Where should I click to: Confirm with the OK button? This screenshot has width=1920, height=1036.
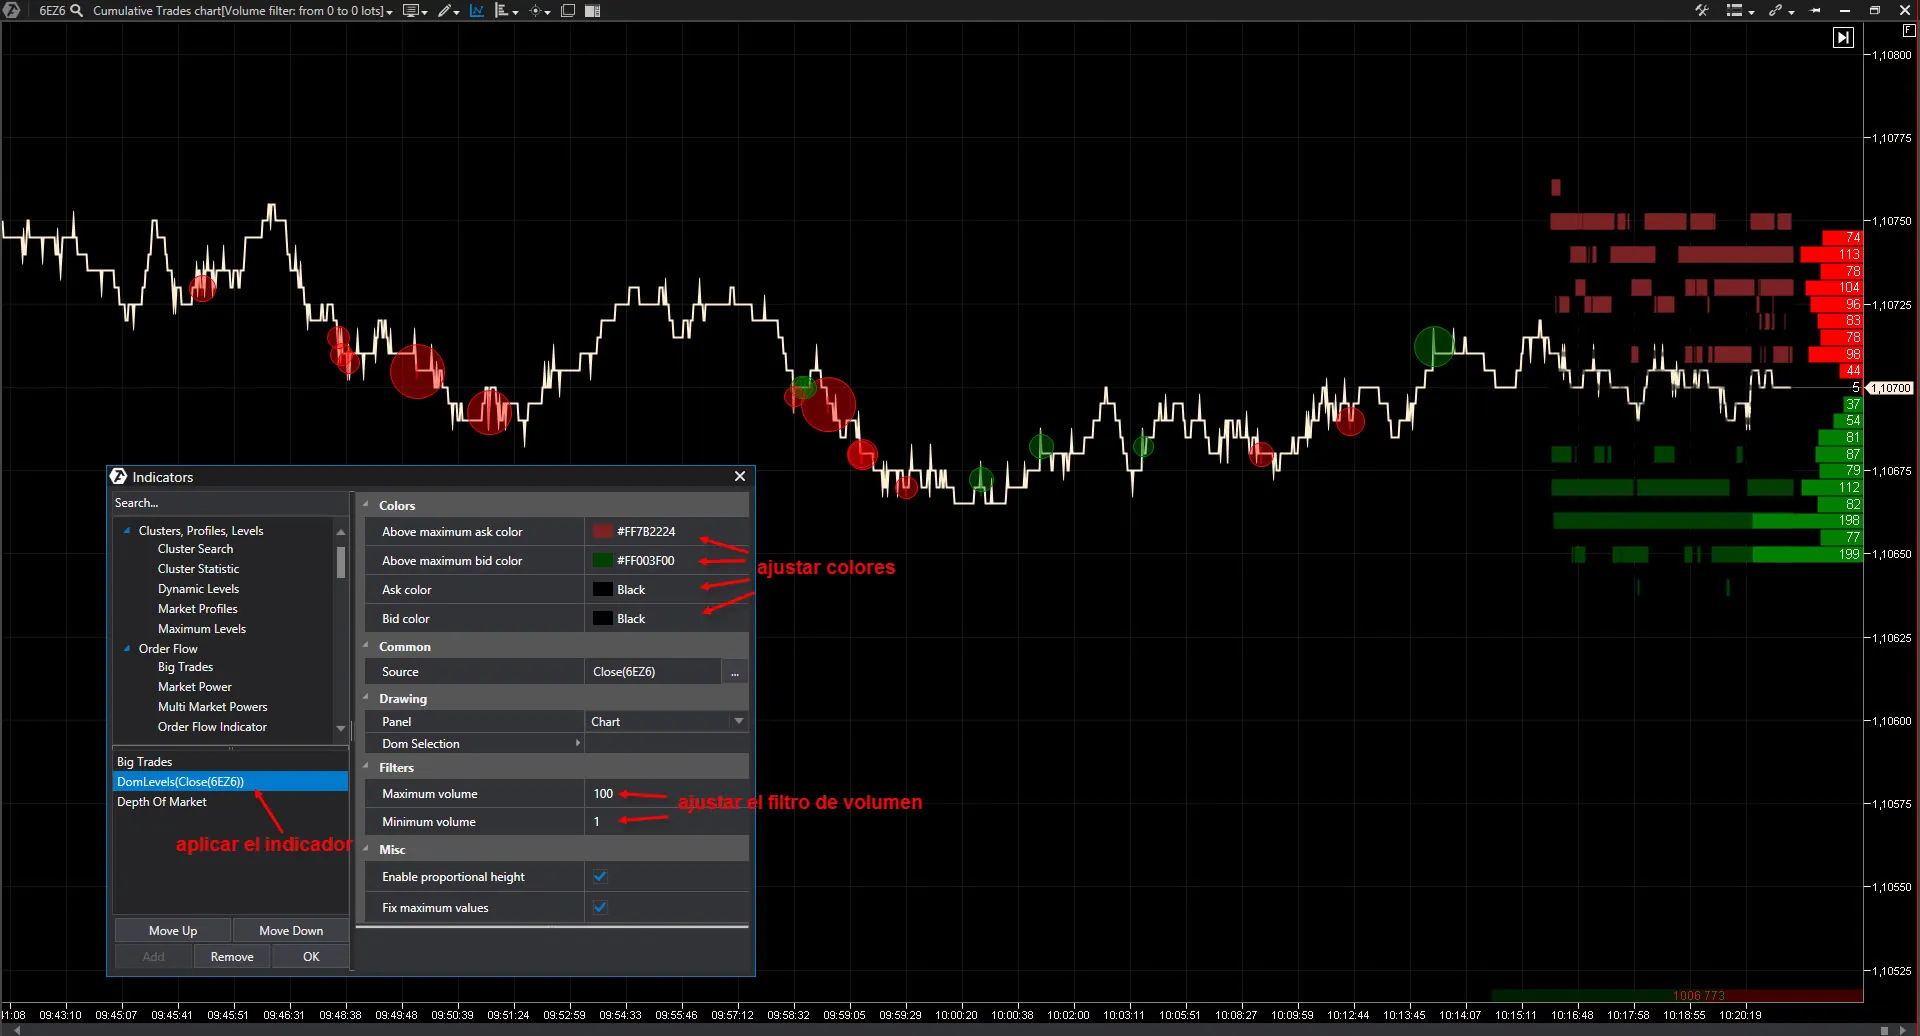pos(311,956)
